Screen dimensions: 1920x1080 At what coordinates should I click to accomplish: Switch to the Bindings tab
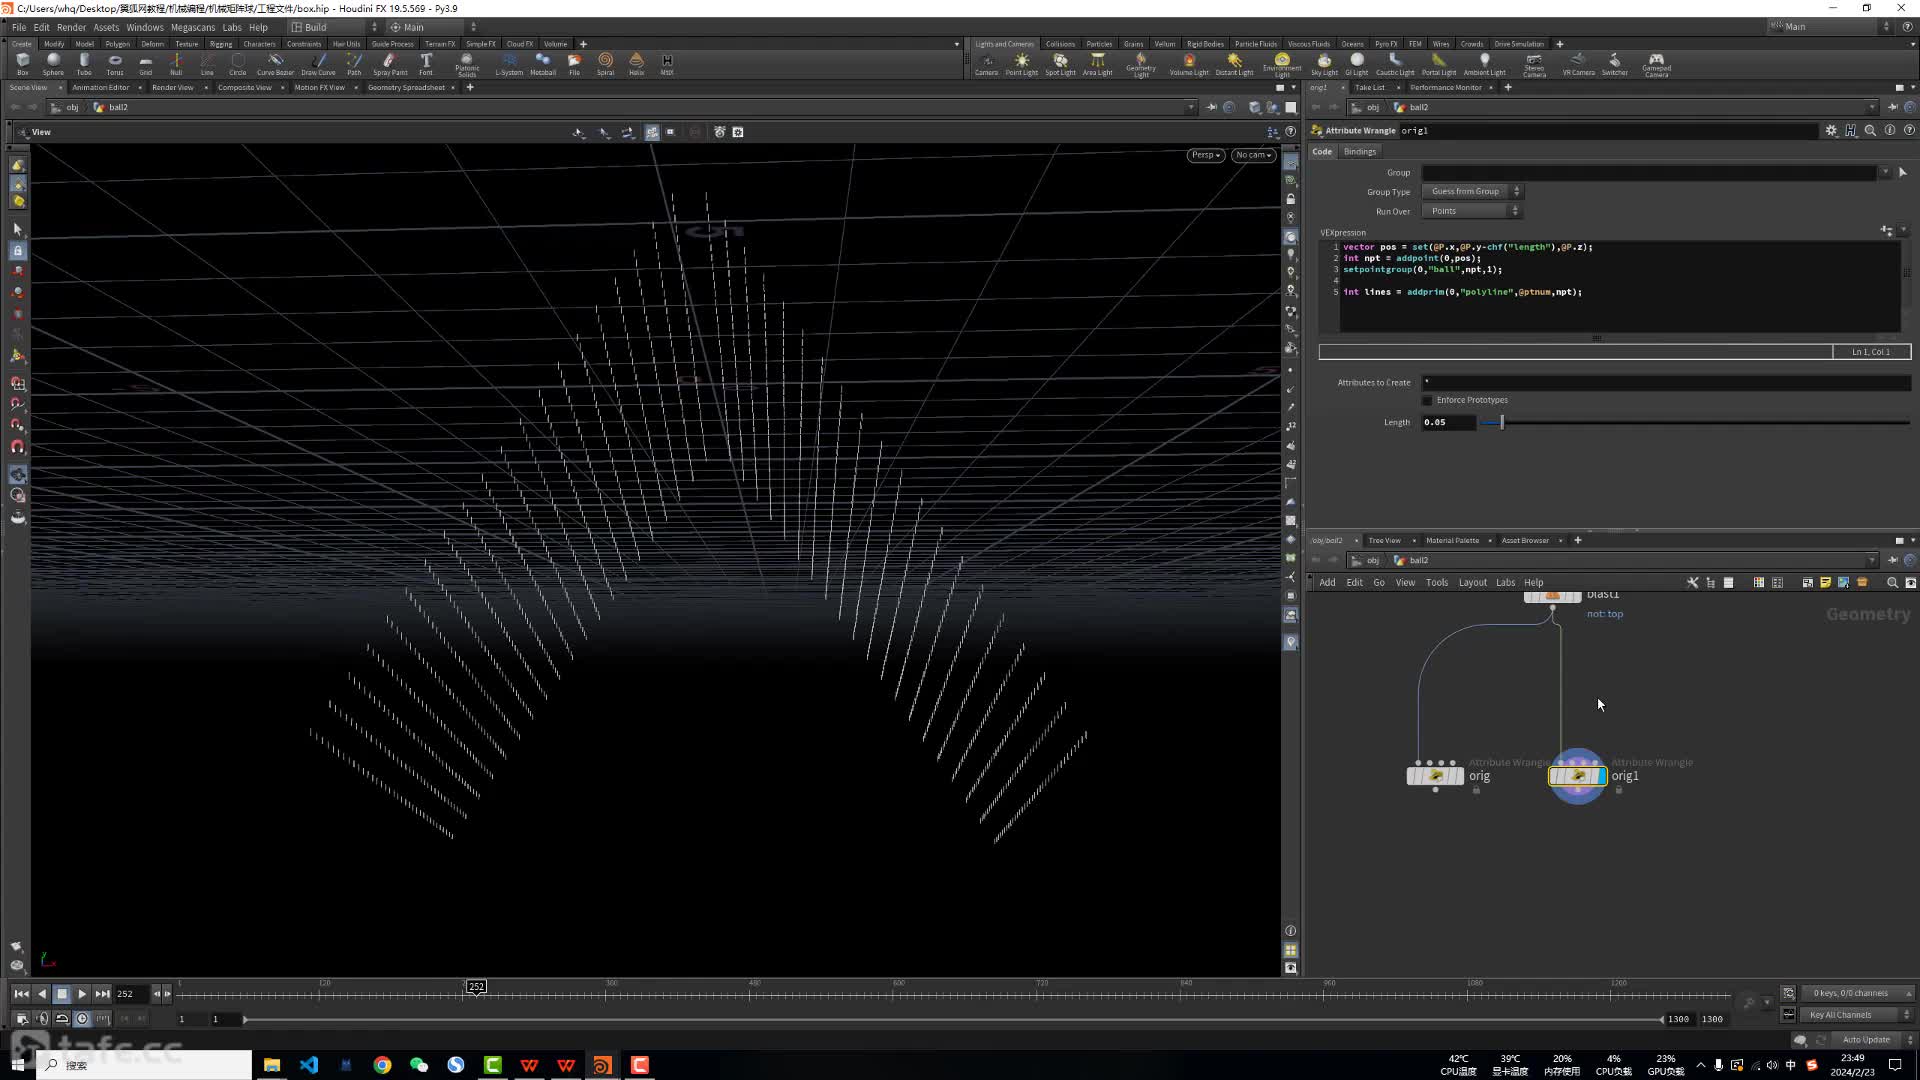click(1359, 151)
